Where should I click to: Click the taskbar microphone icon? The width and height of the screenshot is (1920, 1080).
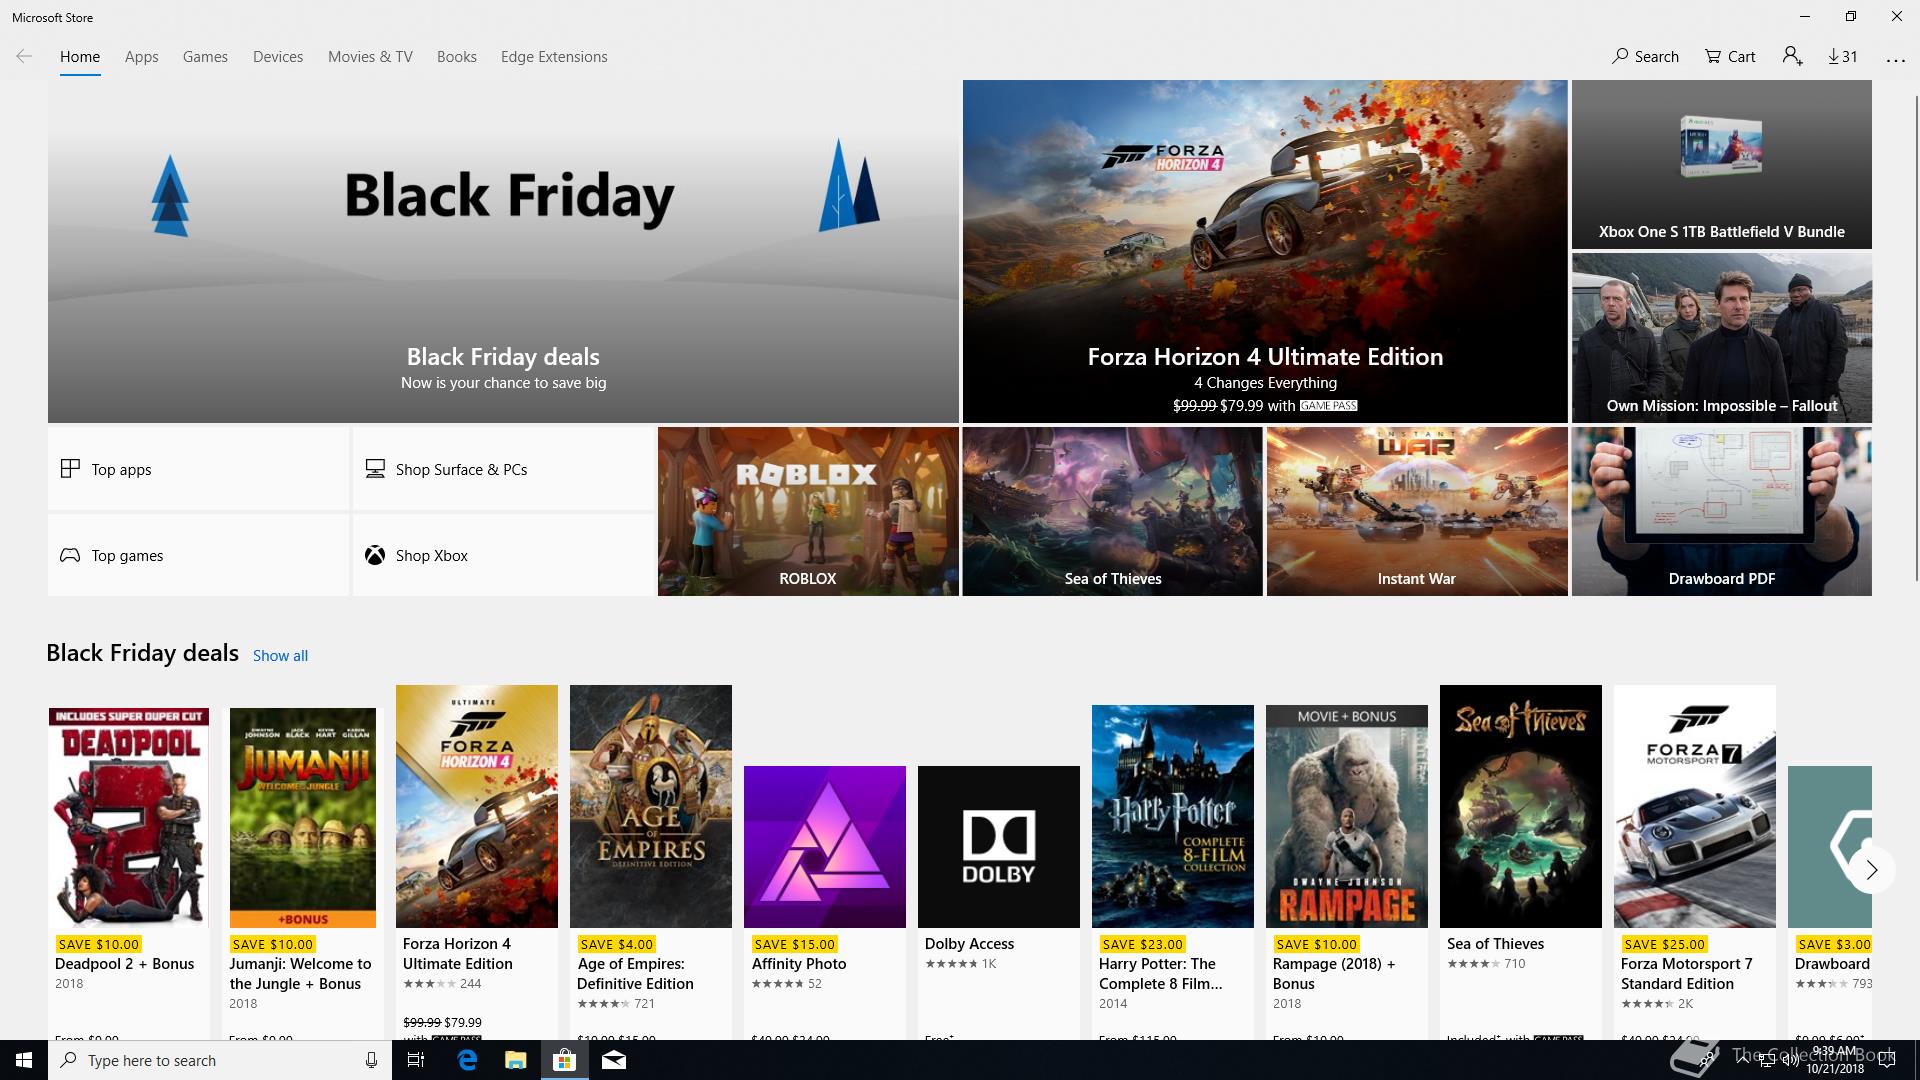point(371,1060)
